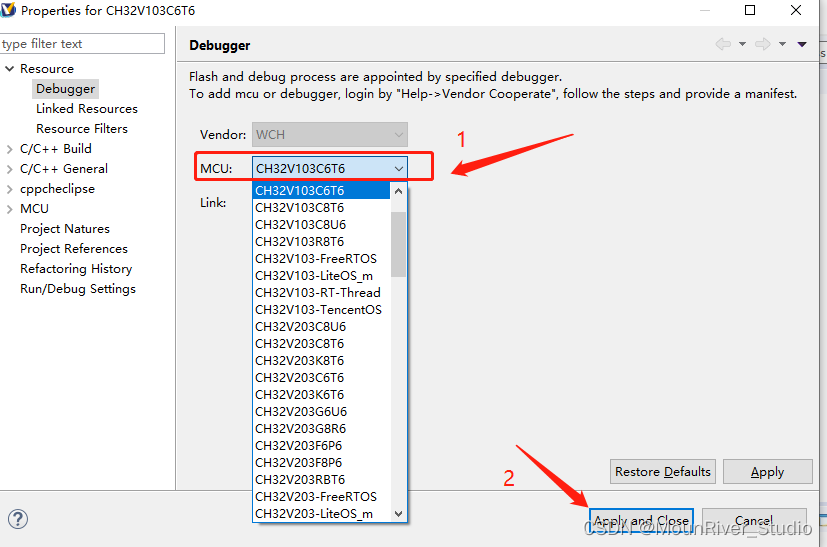Viewport: 827px width, 547px height.
Task: Collapse the Resource tree node
Action: [x=9, y=69]
